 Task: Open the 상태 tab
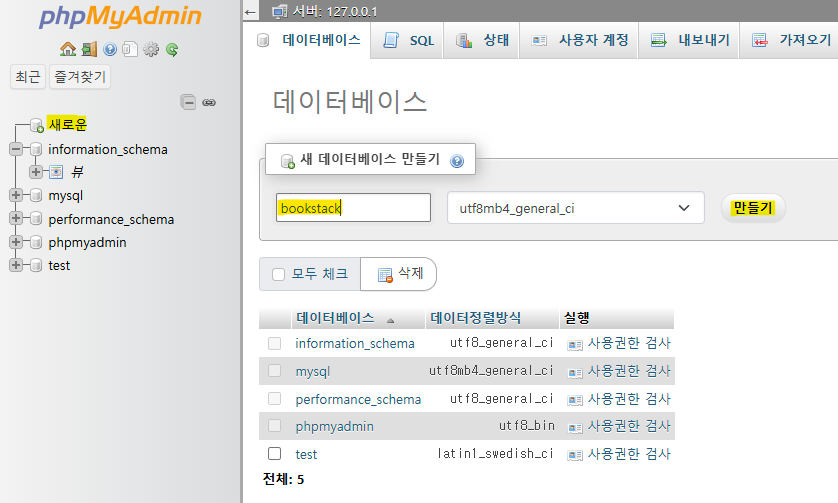[x=482, y=40]
